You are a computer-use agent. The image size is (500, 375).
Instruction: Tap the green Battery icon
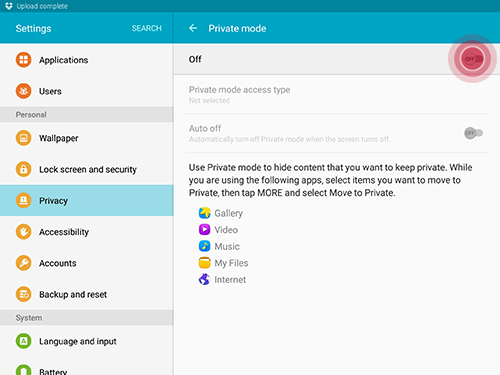point(23,370)
